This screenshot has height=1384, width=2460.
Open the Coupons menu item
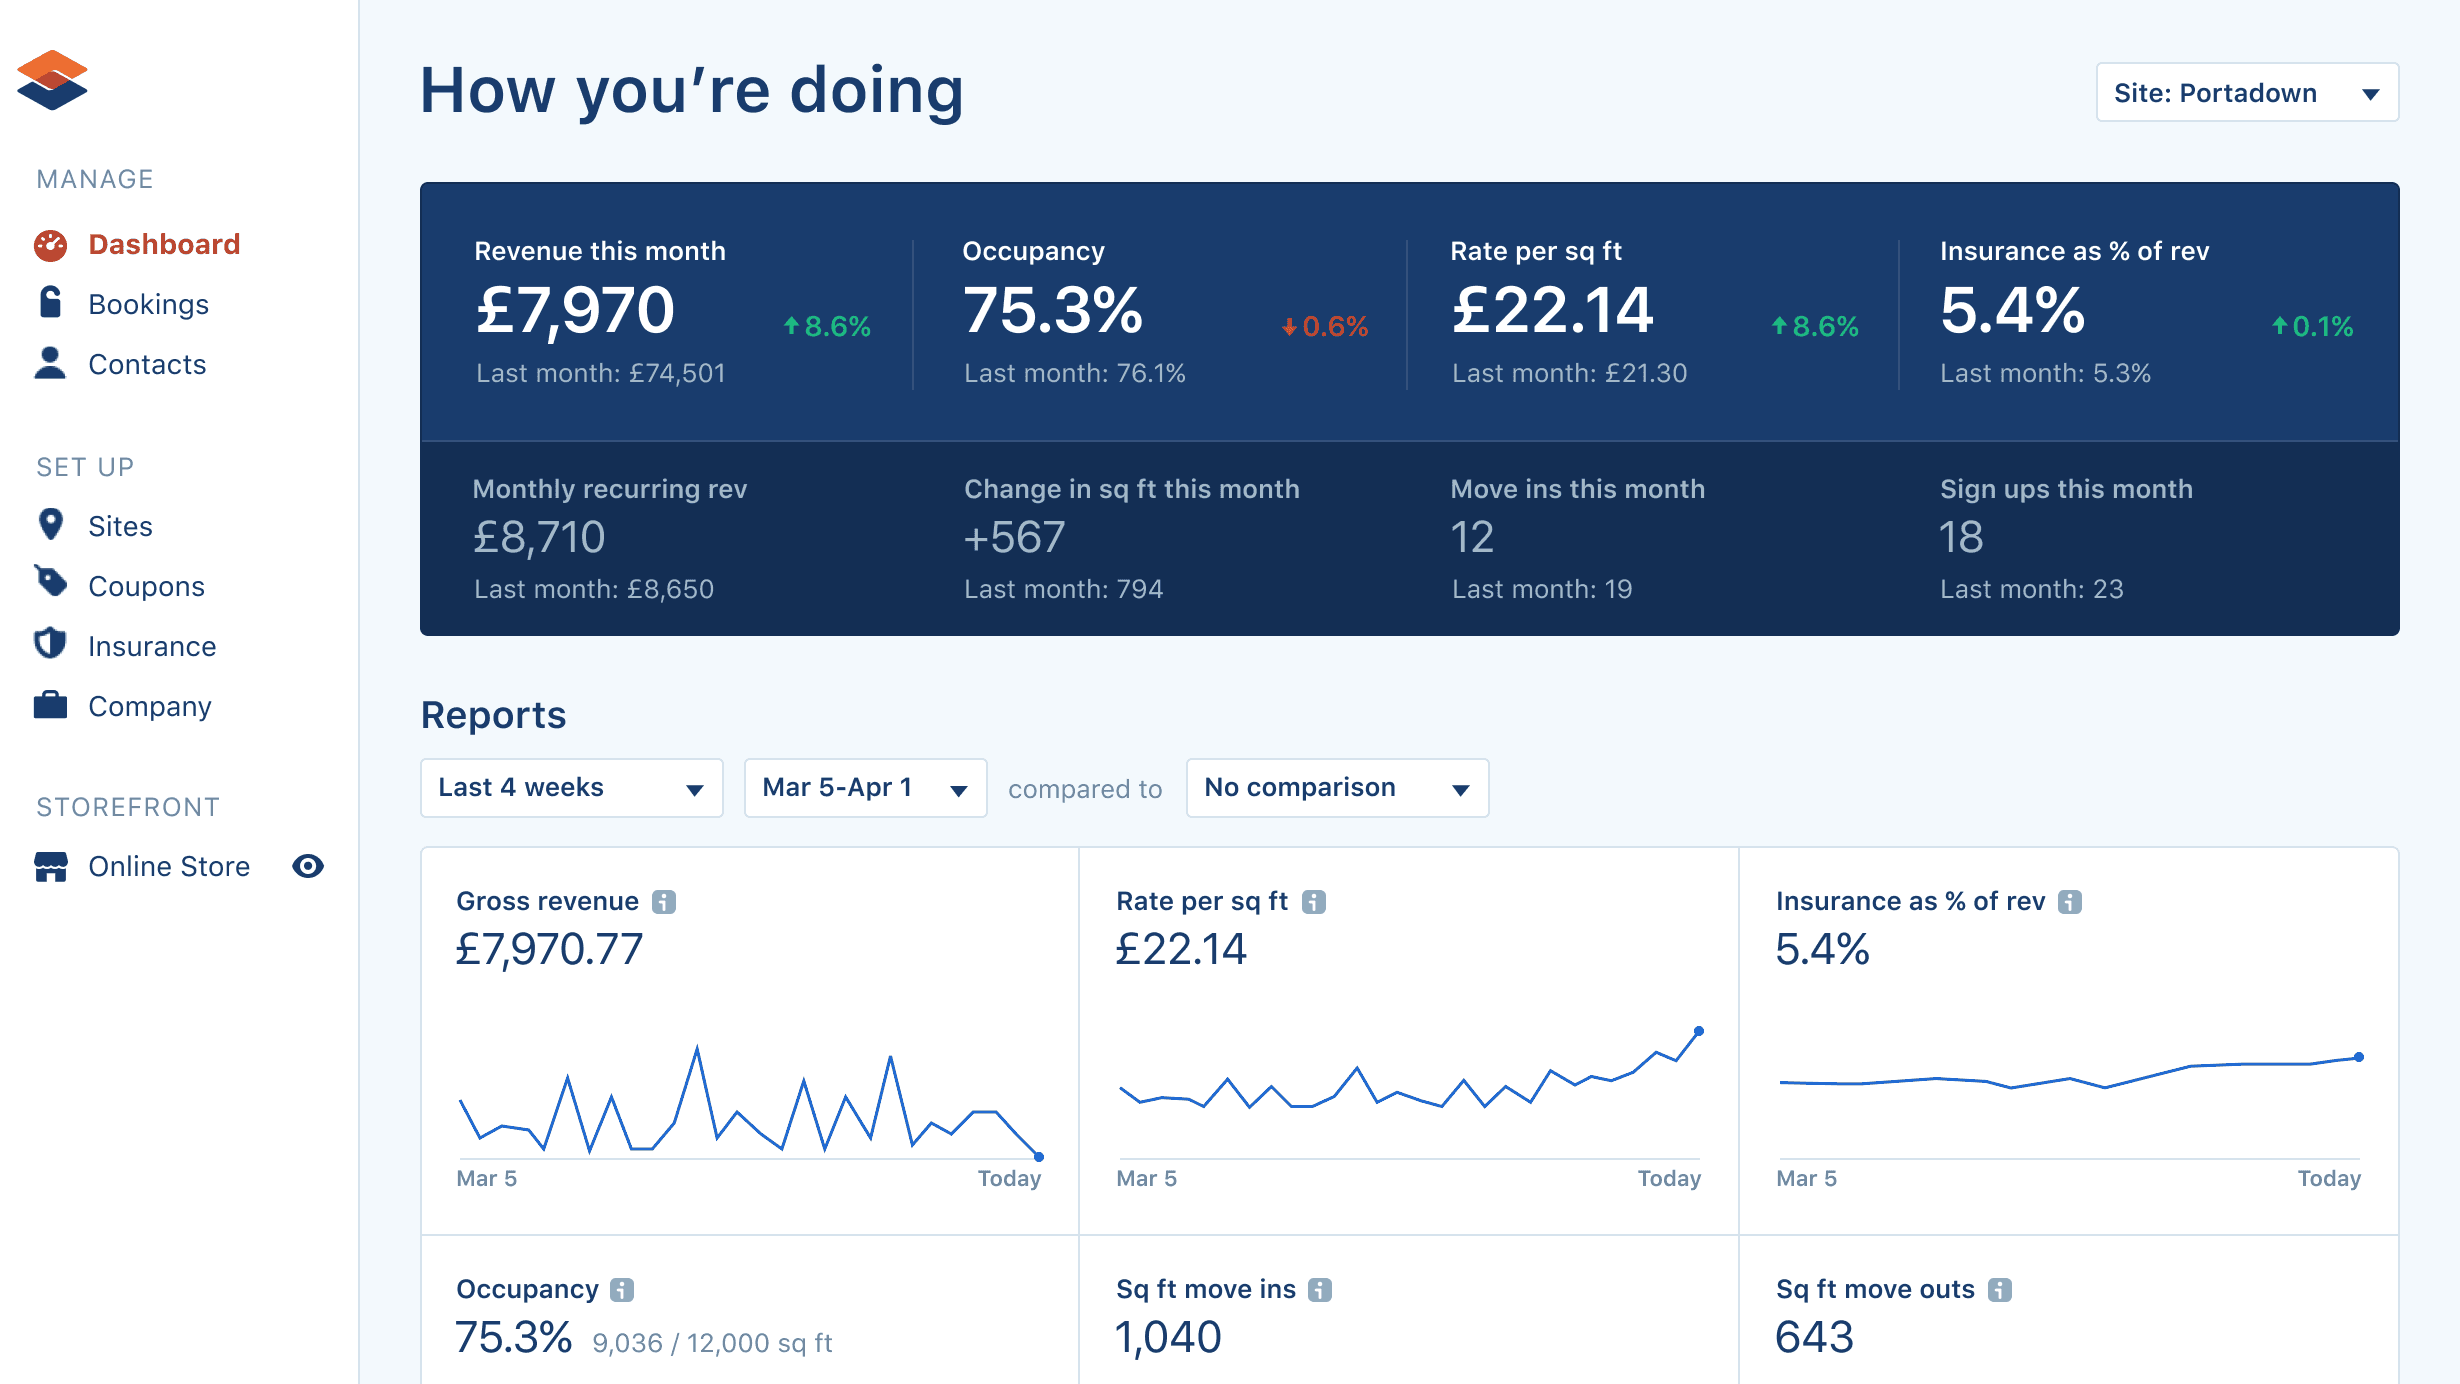(x=146, y=586)
